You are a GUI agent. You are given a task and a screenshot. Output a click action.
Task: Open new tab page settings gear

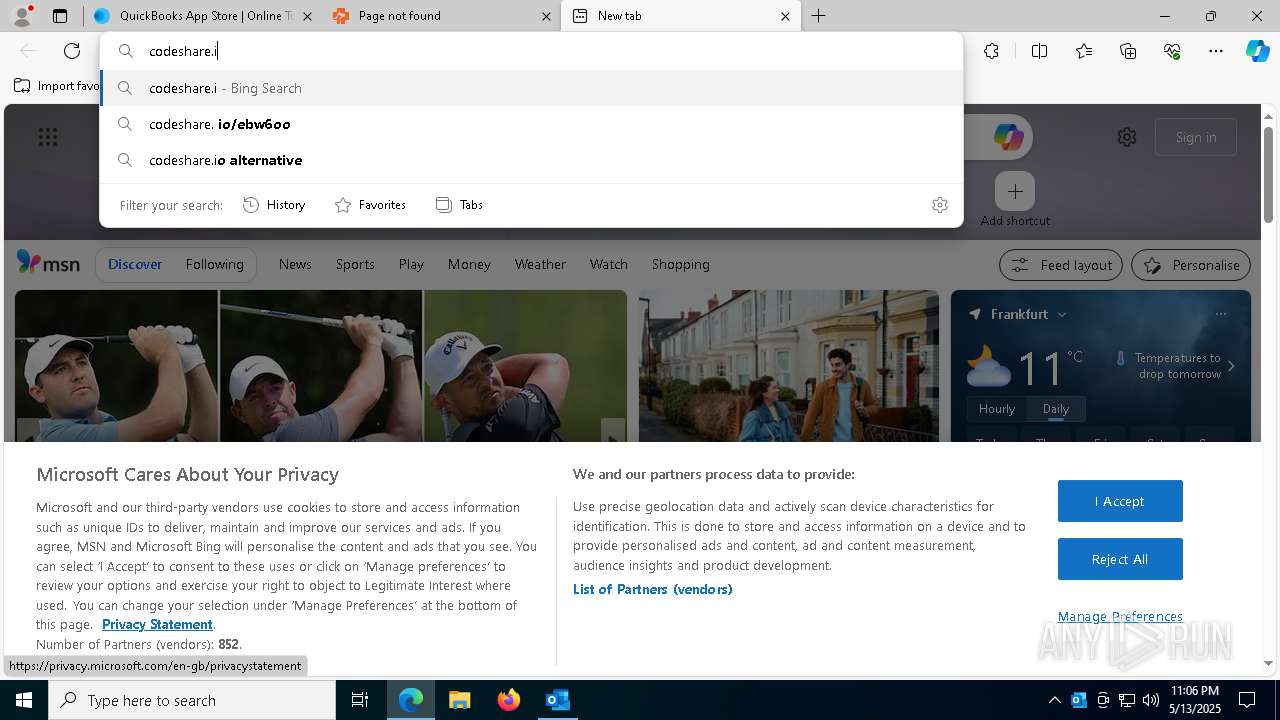click(x=1127, y=137)
